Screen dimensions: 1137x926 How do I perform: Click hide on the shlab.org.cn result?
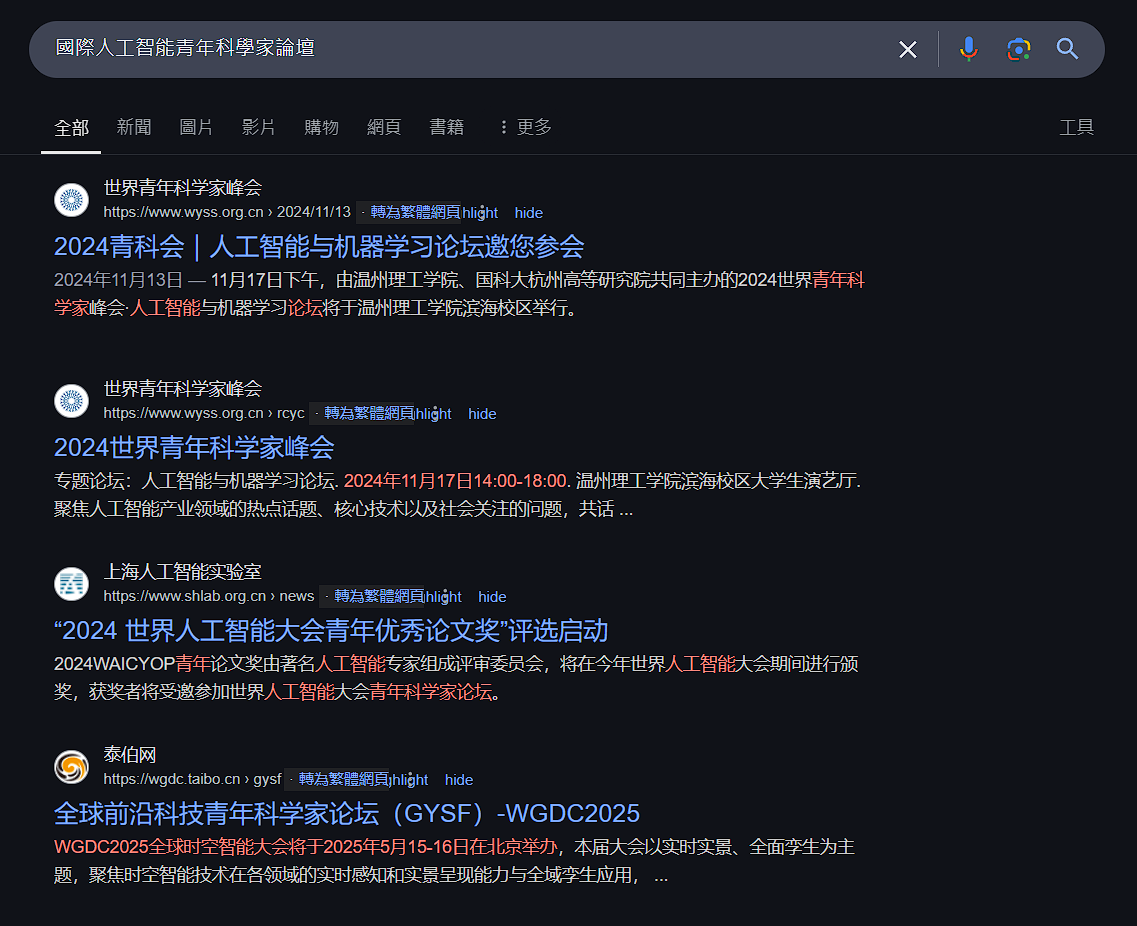click(x=492, y=597)
